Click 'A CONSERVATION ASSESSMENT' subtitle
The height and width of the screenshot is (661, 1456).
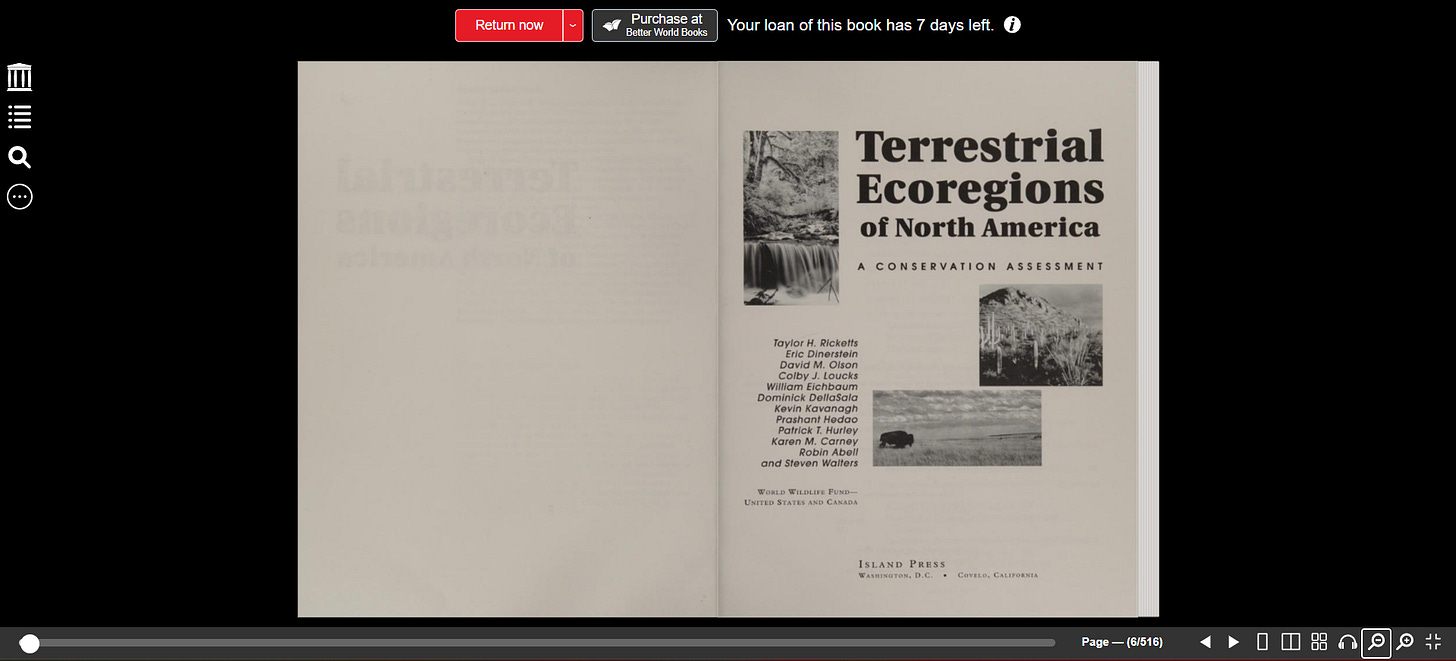(980, 267)
